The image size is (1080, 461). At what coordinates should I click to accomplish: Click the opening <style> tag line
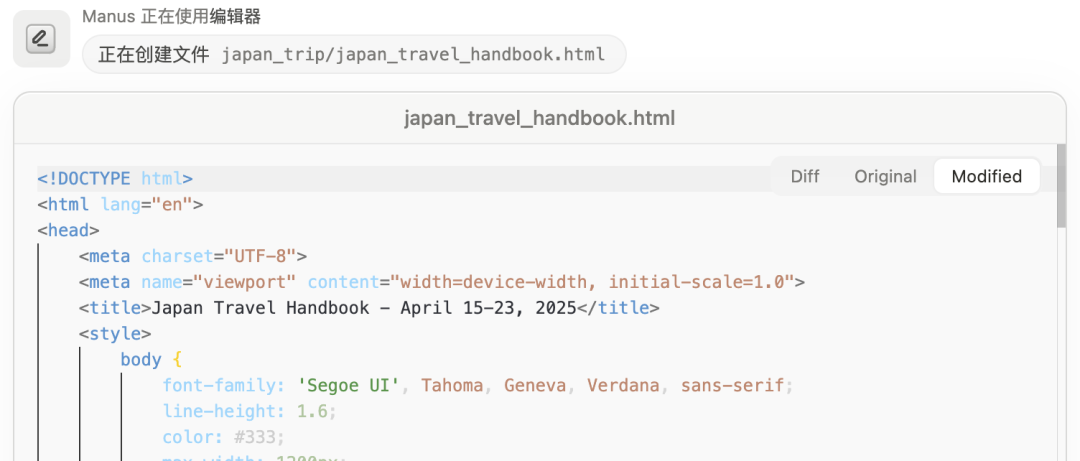(115, 334)
